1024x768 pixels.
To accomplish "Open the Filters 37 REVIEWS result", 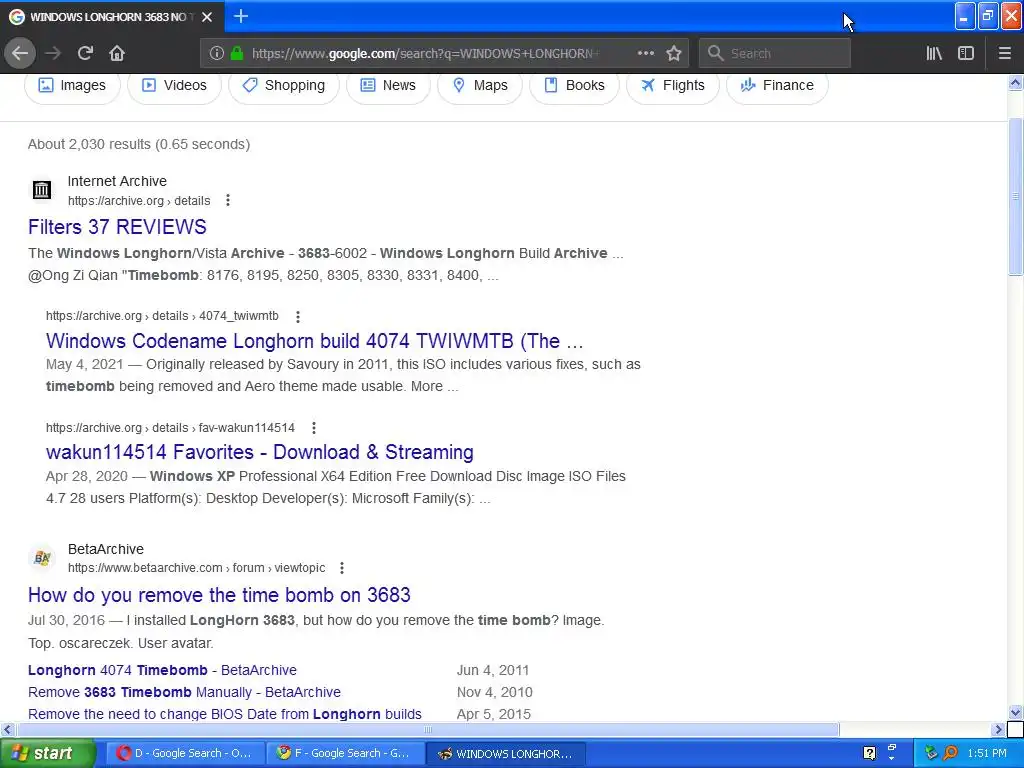I will pos(117,227).
